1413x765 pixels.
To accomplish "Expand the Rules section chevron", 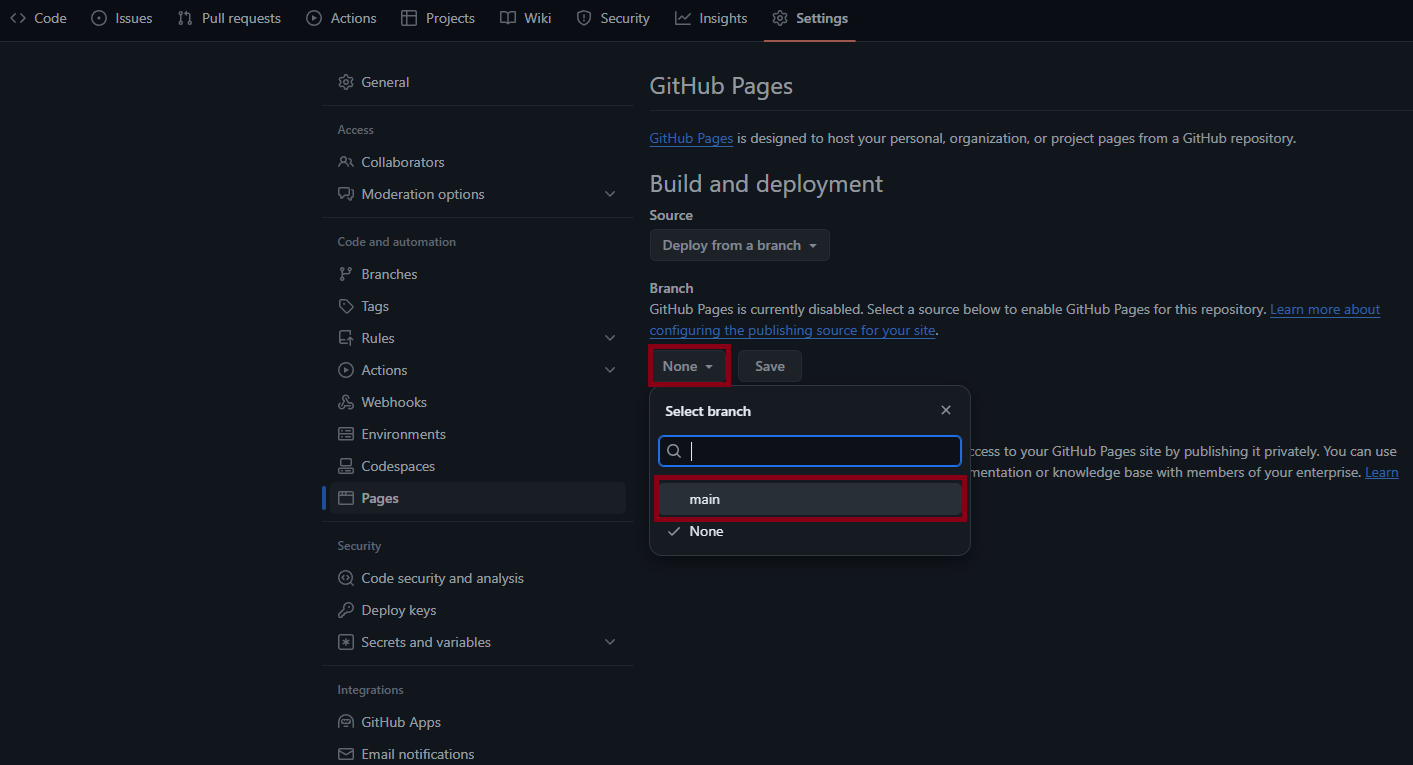I will point(610,338).
